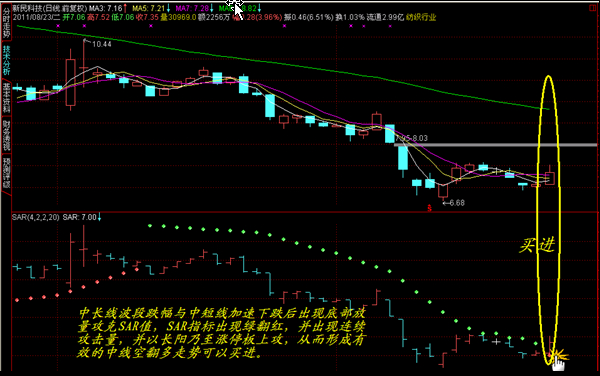Click the SAR 7.00 down arrow indicator
Viewport: 600px width, 376px height.
pyautogui.click(x=99, y=217)
